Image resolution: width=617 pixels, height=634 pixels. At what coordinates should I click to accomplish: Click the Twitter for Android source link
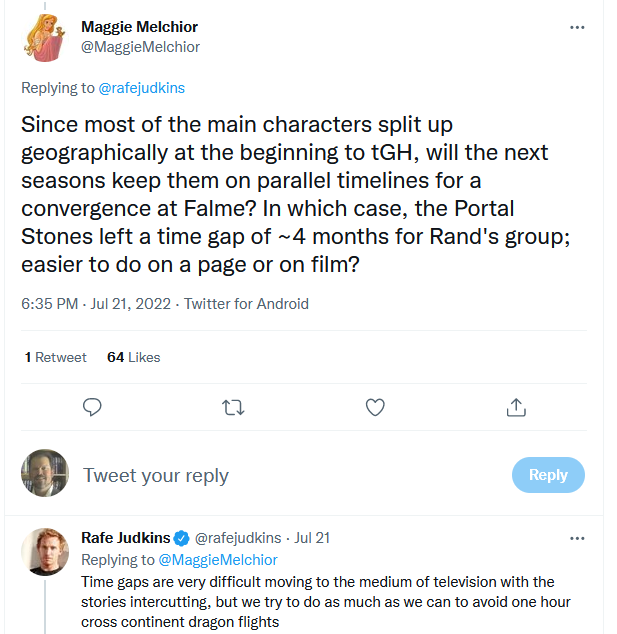tap(246, 304)
